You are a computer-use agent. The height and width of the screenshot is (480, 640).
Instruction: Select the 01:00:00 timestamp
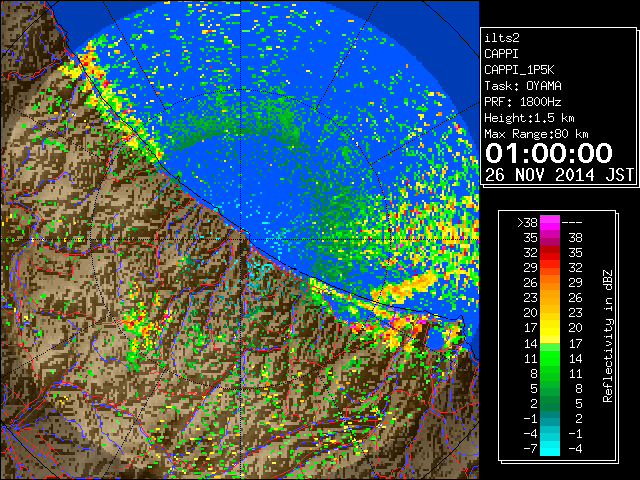click(549, 153)
